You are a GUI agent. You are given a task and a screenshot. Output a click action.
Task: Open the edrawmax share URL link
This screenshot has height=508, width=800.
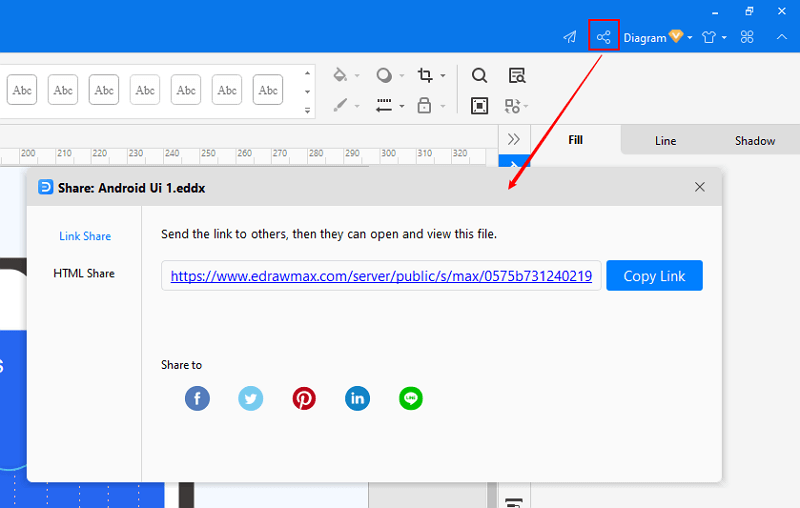381,276
